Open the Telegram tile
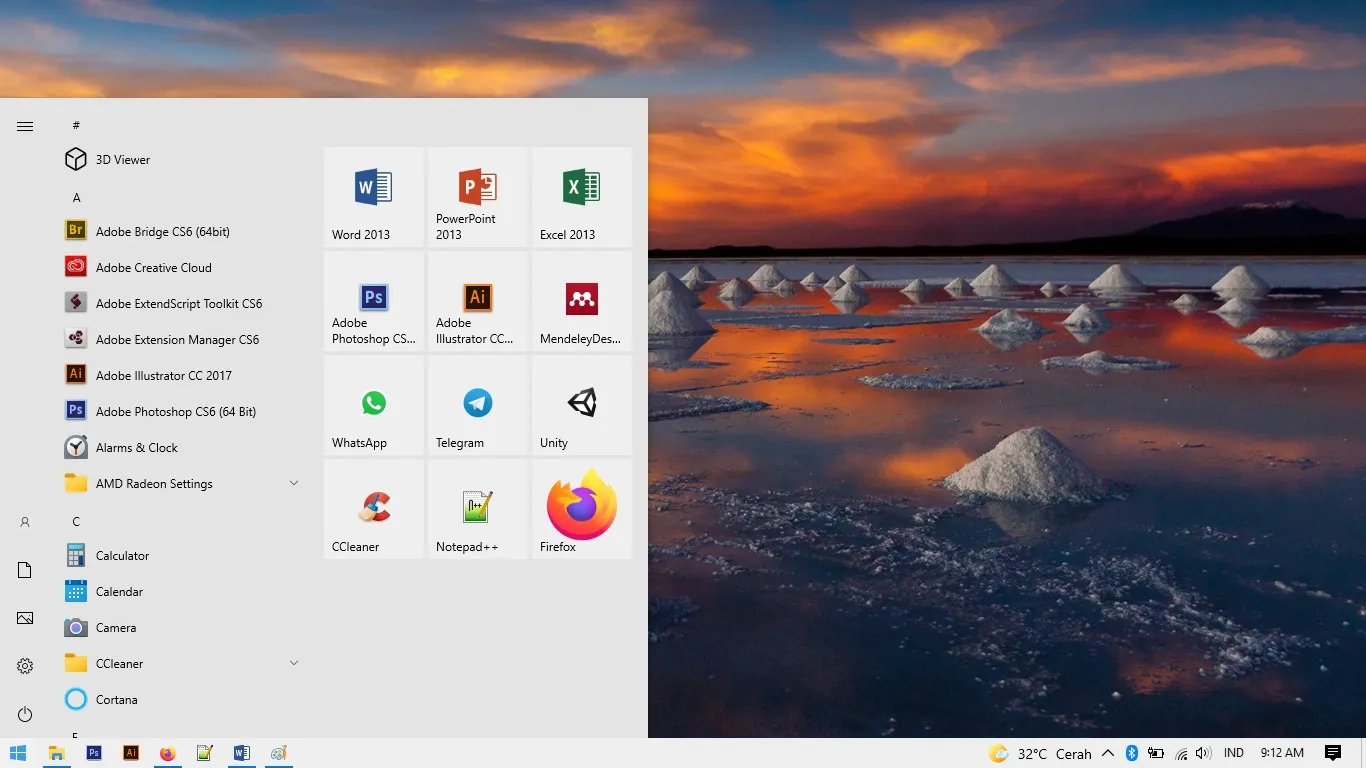 coord(478,405)
